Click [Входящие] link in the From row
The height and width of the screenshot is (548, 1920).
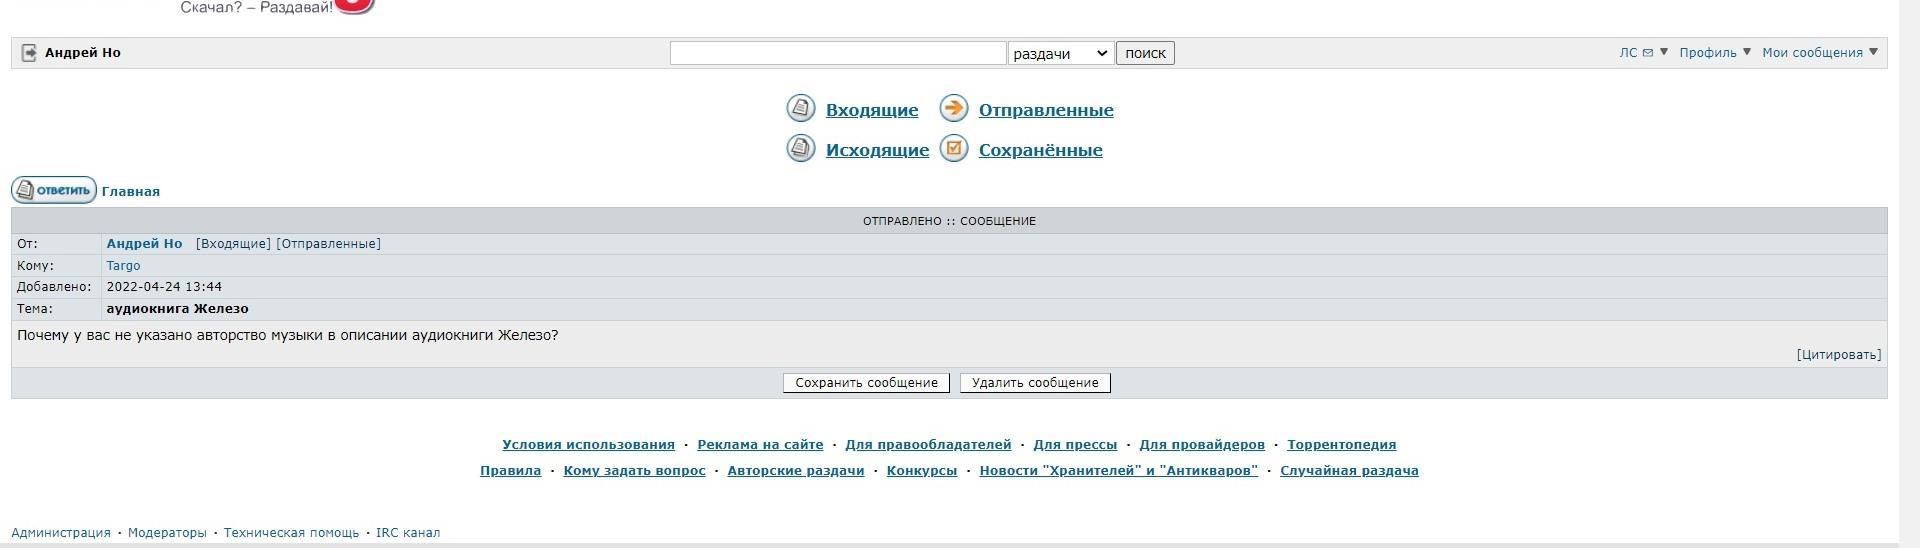tap(233, 244)
